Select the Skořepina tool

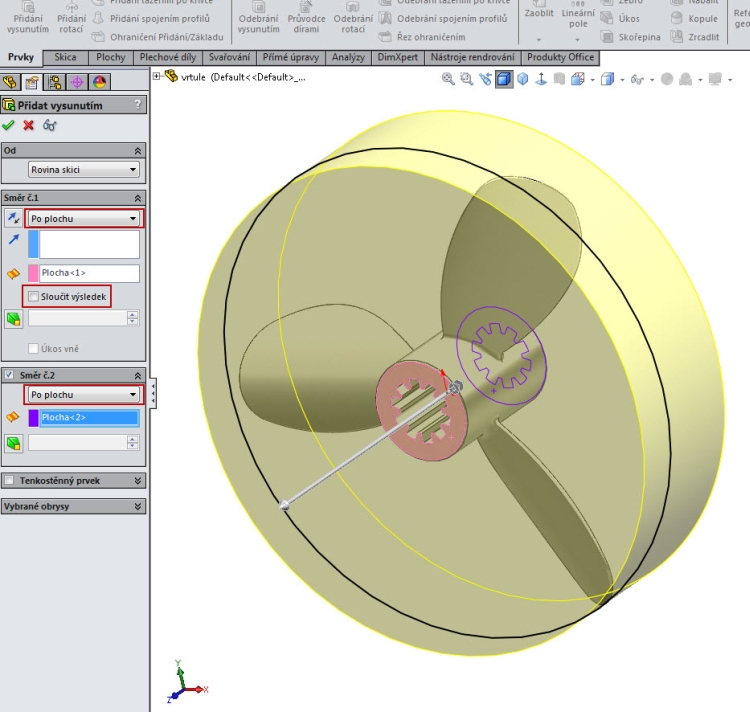pyautogui.click(x=630, y=37)
